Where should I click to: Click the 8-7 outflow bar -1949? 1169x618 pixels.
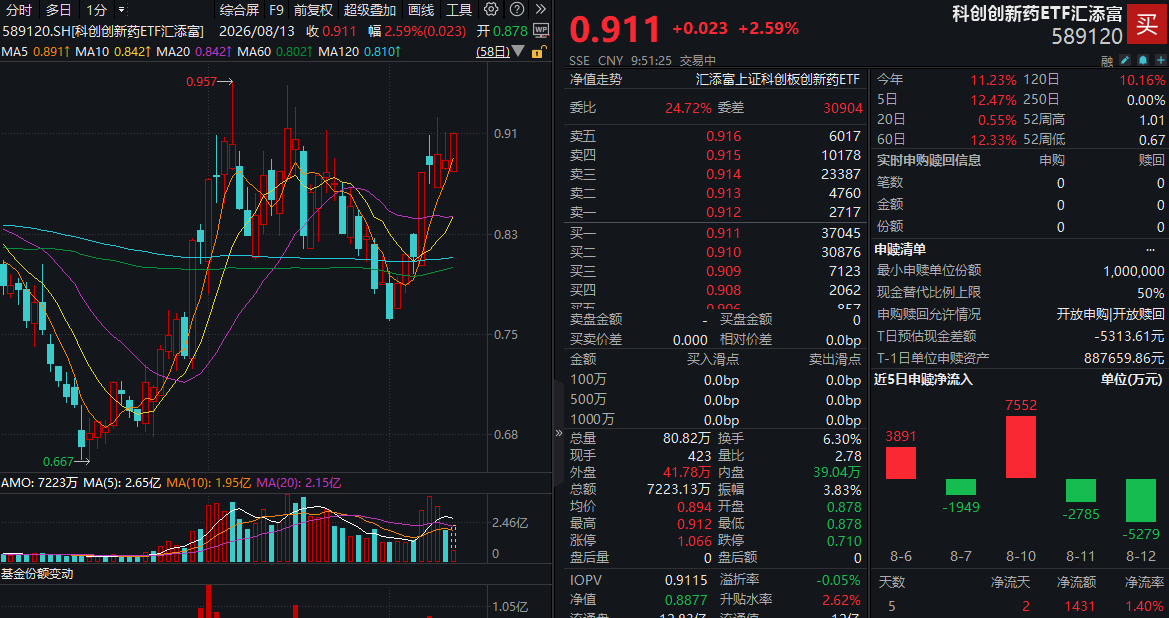click(961, 487)
